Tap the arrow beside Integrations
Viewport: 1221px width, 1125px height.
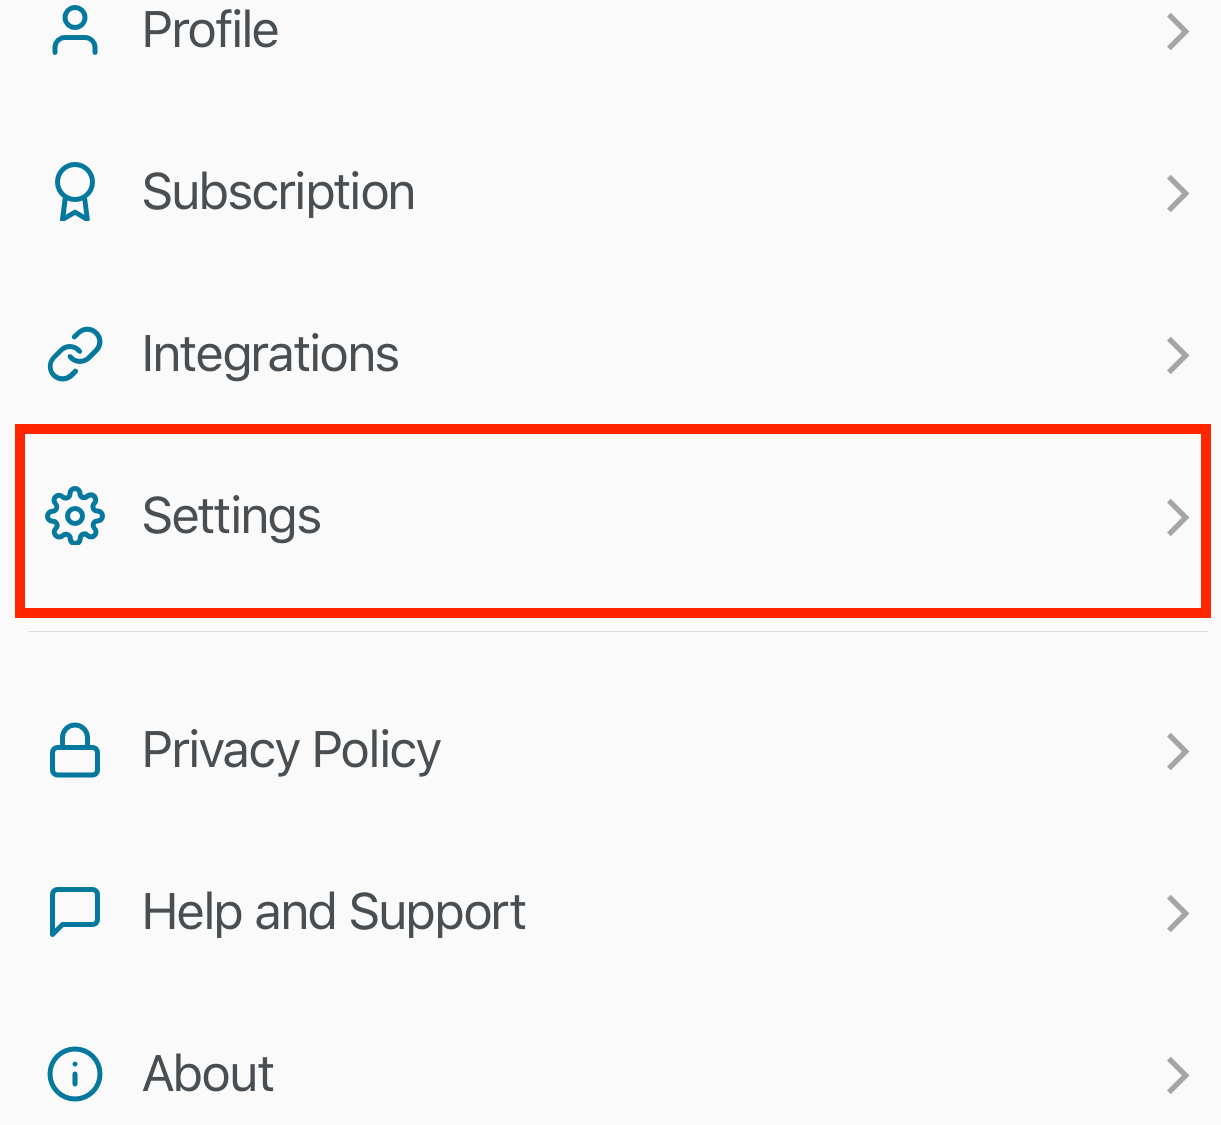pyautogui.click(x=1178, y=355)
